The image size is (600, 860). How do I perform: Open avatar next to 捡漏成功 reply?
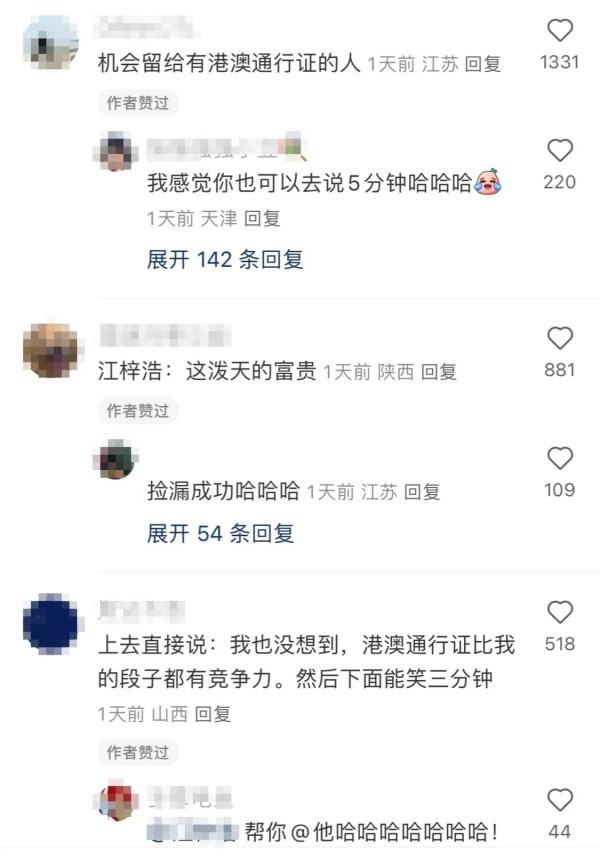(115, 459)
